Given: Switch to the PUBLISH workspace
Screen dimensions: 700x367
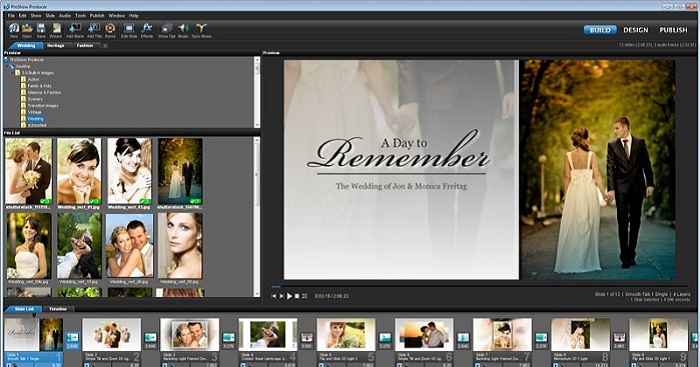Looking at the screenshot, I should [674, 30].
